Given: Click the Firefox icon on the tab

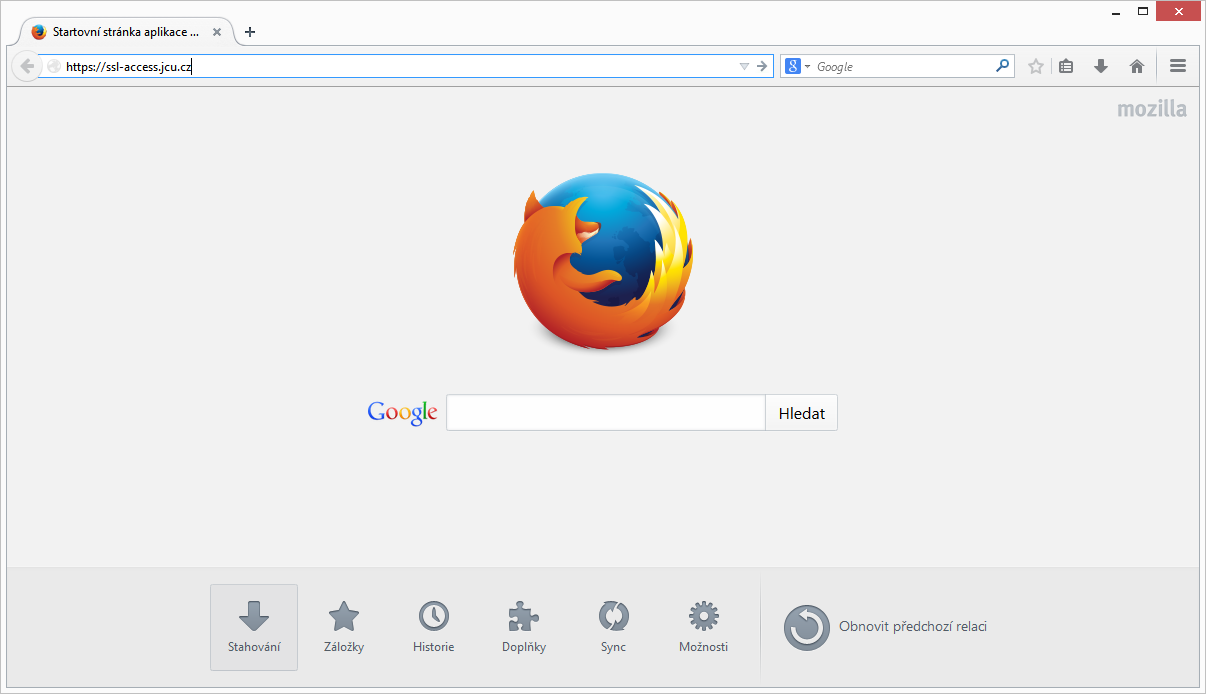Looking at the screenshot, I should (39, 32).
